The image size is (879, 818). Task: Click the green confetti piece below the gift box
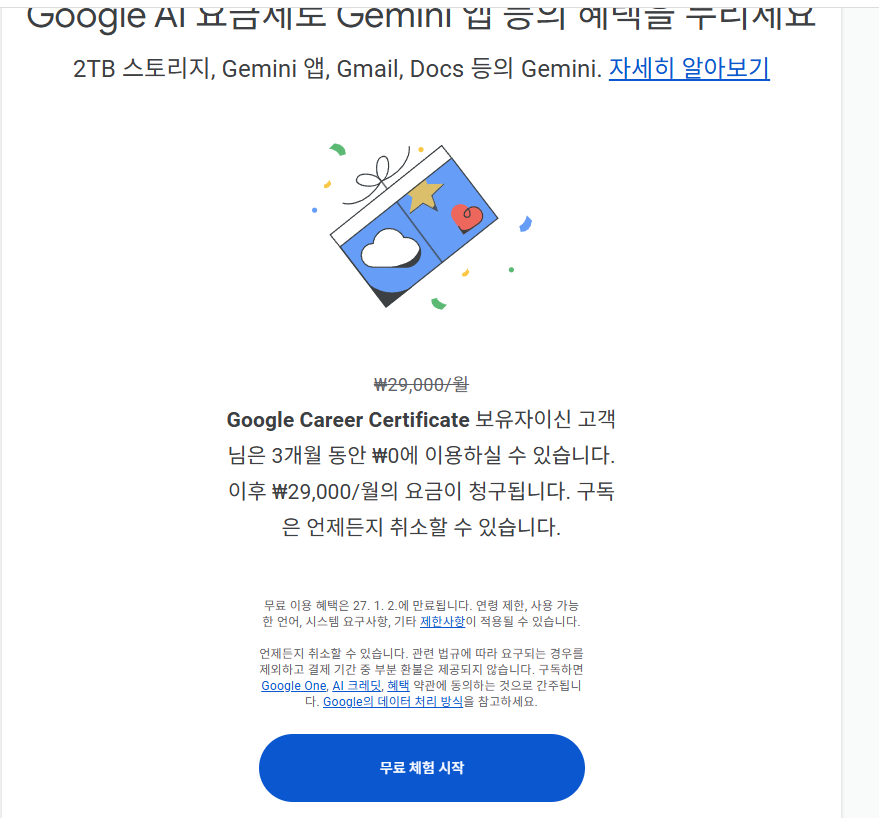tap(438, 304)
